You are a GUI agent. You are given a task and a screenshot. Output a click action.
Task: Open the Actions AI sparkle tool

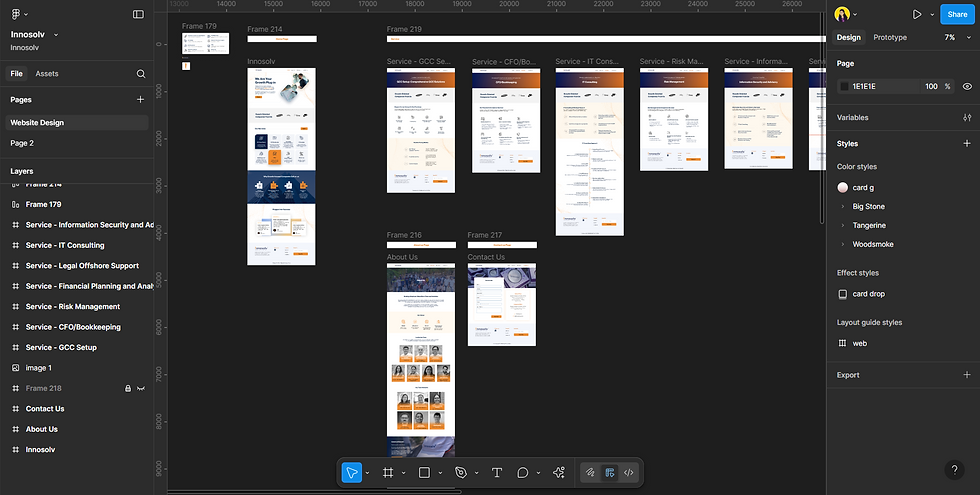559,472
